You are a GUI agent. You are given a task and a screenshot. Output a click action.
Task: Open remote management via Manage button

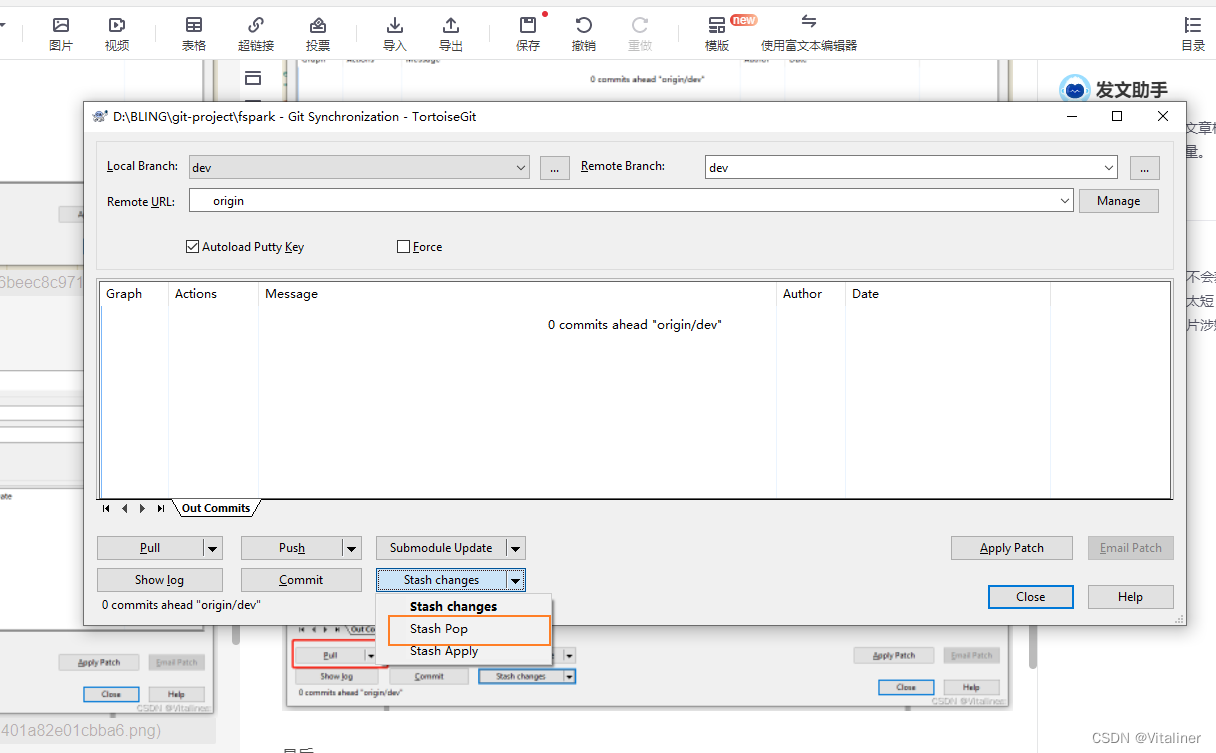pyautogui.click(x=1118, y=200)
